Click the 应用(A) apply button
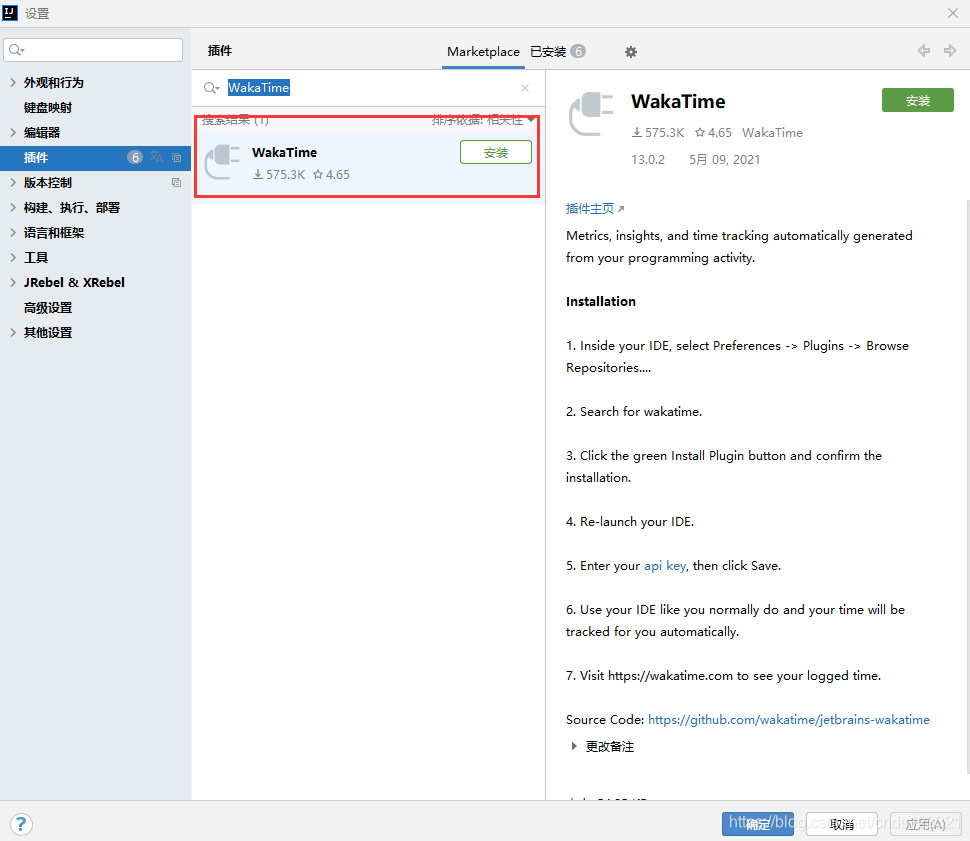Viewport: 970px width, 841px height. pos(925,824)
